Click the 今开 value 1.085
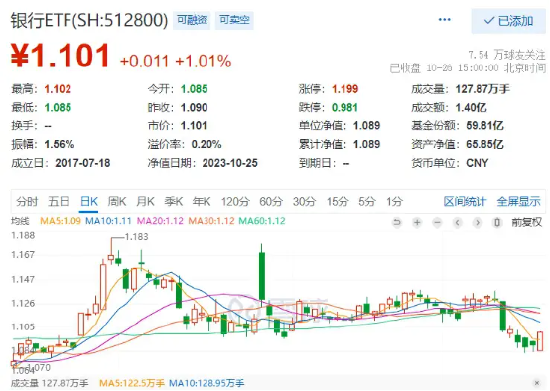 [194, 89]
